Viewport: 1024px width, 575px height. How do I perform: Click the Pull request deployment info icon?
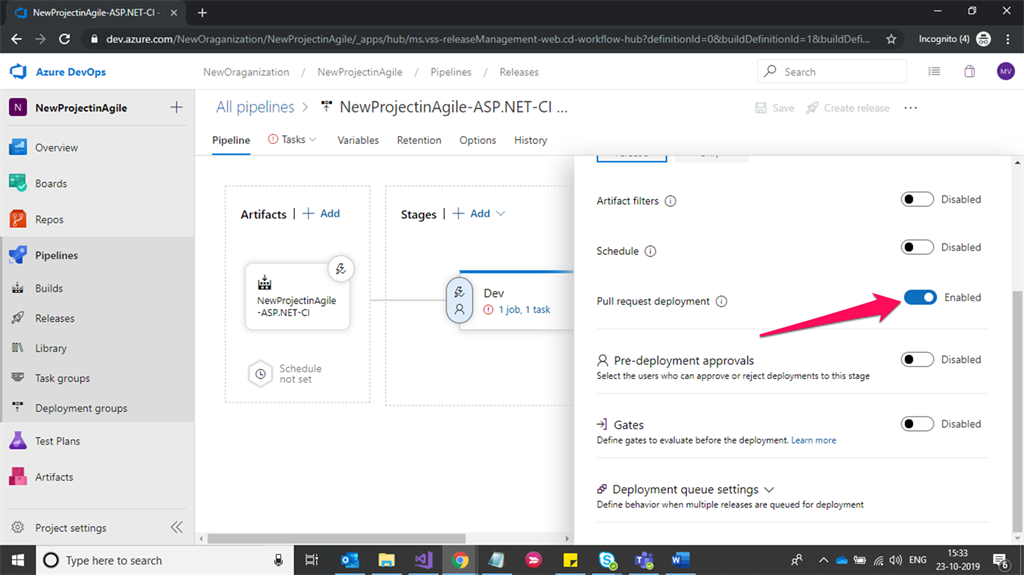[721, 301]
